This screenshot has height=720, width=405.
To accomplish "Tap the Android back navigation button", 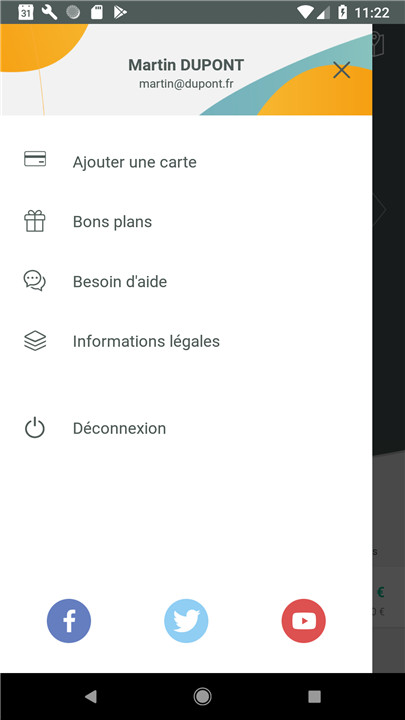I will click(91, 697).
